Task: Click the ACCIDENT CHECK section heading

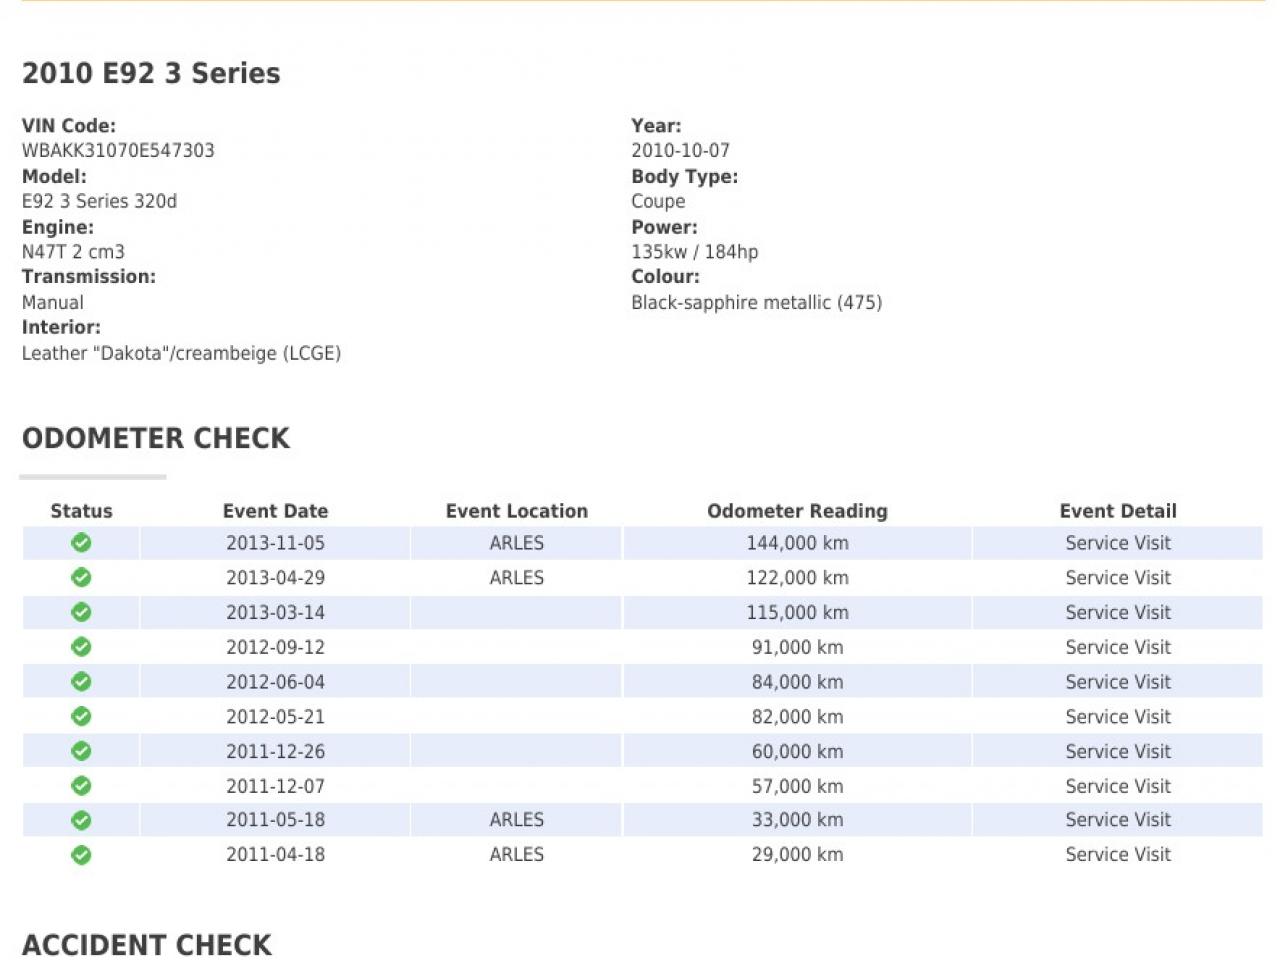Action: coord(147,945)
